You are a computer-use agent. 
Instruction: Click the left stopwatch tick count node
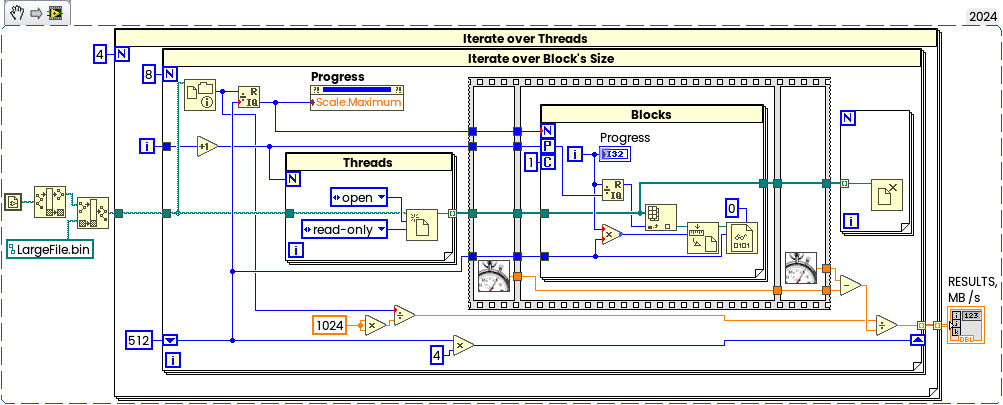(493, 276)
